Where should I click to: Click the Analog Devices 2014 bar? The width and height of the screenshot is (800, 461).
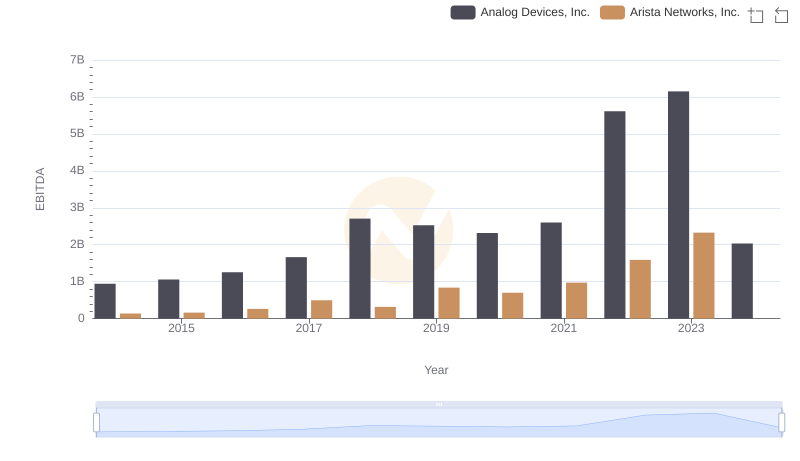[x=105, y=301]
